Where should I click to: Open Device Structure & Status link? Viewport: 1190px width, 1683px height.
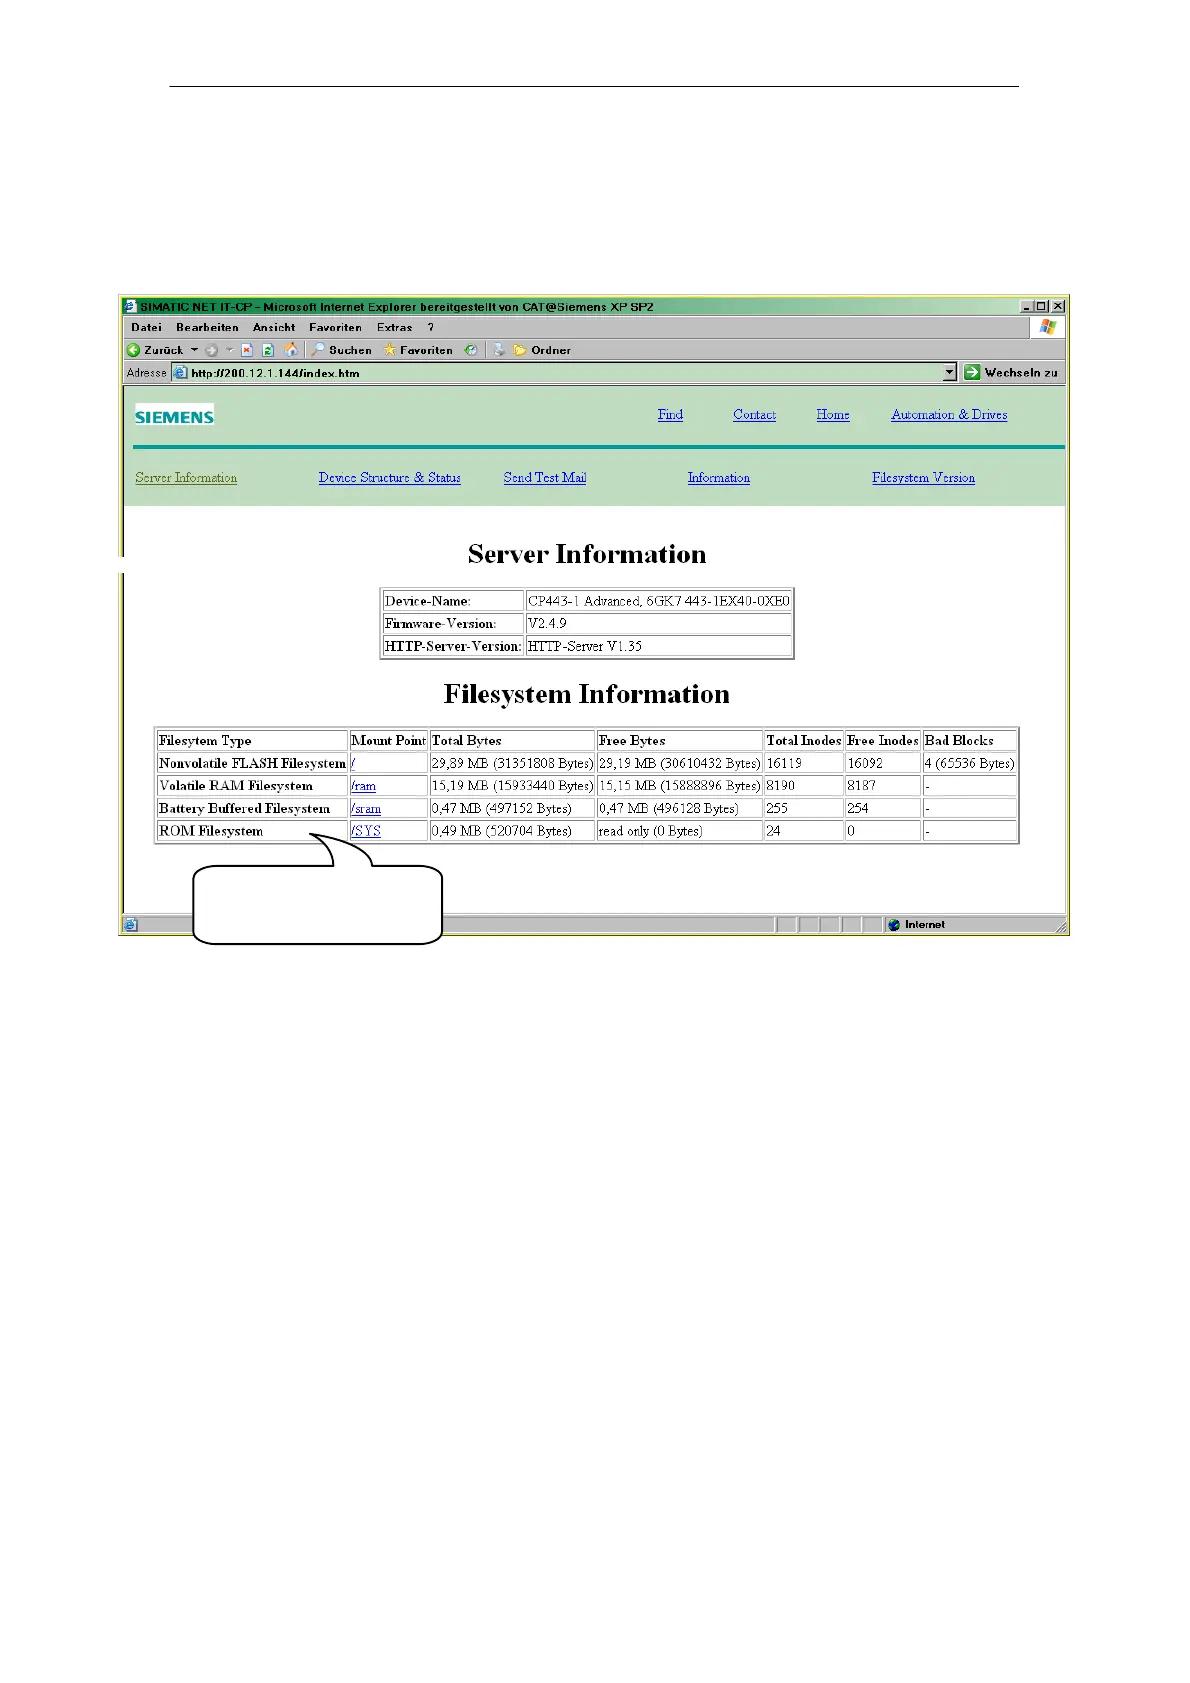(x=390, y=478)
